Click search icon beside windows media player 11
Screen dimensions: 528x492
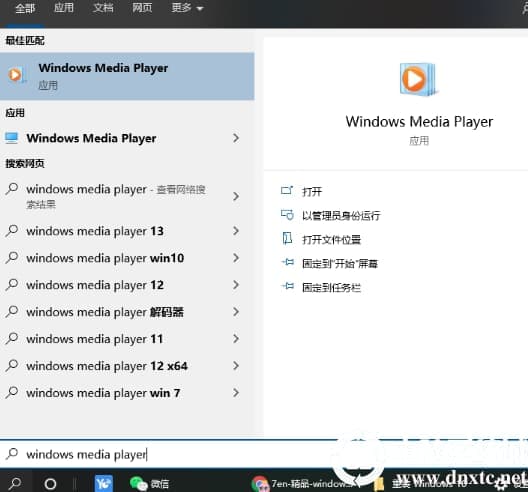point(12,338)
